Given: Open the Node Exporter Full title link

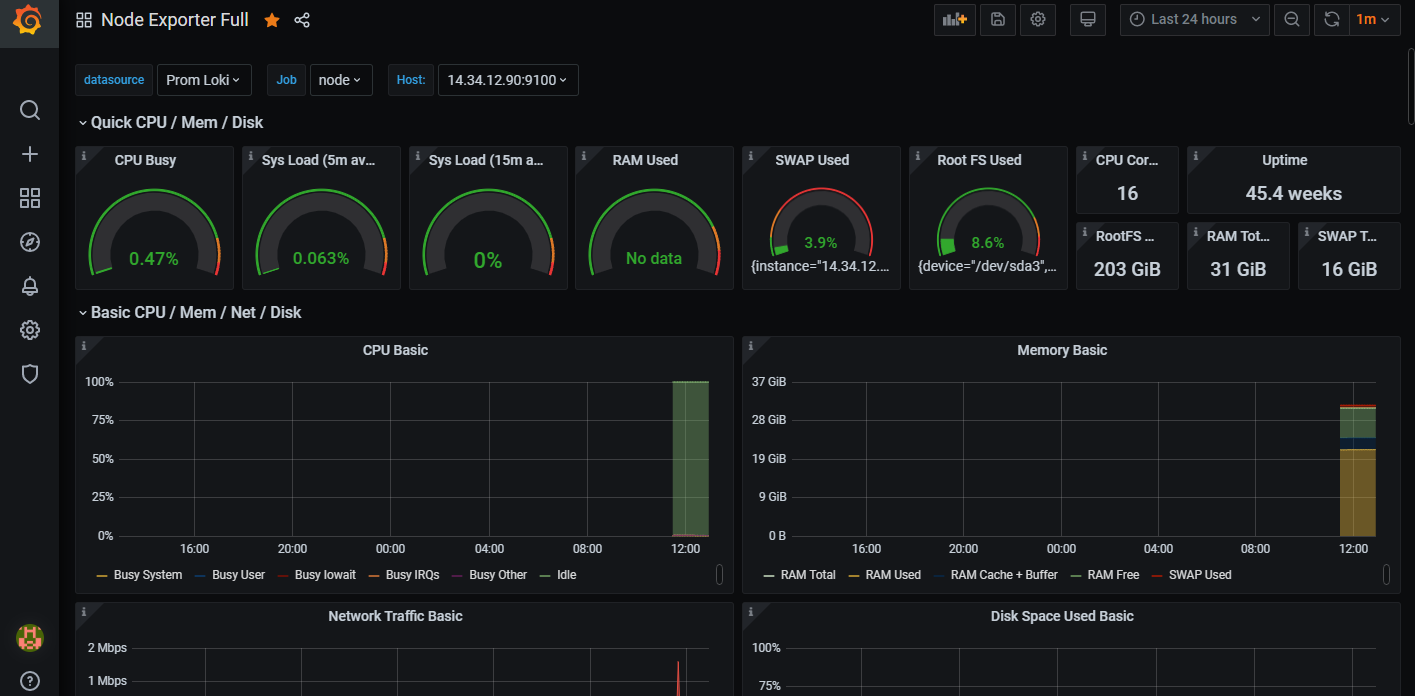Looking at the screenshot, I should click(x=175, y=20).
